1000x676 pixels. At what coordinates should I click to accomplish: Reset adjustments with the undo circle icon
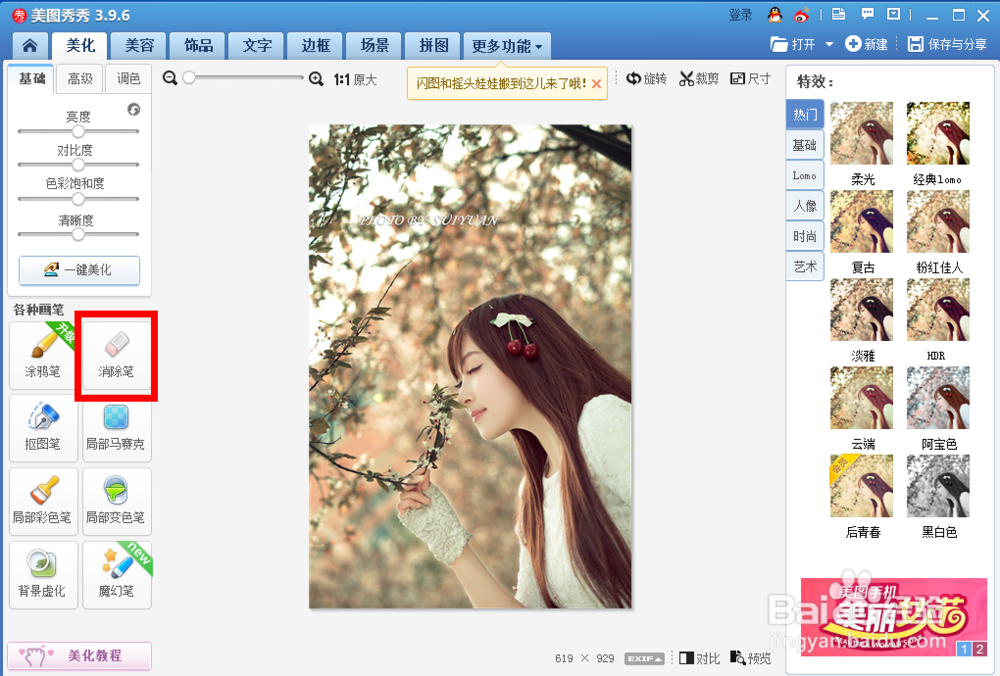(133, 109)
